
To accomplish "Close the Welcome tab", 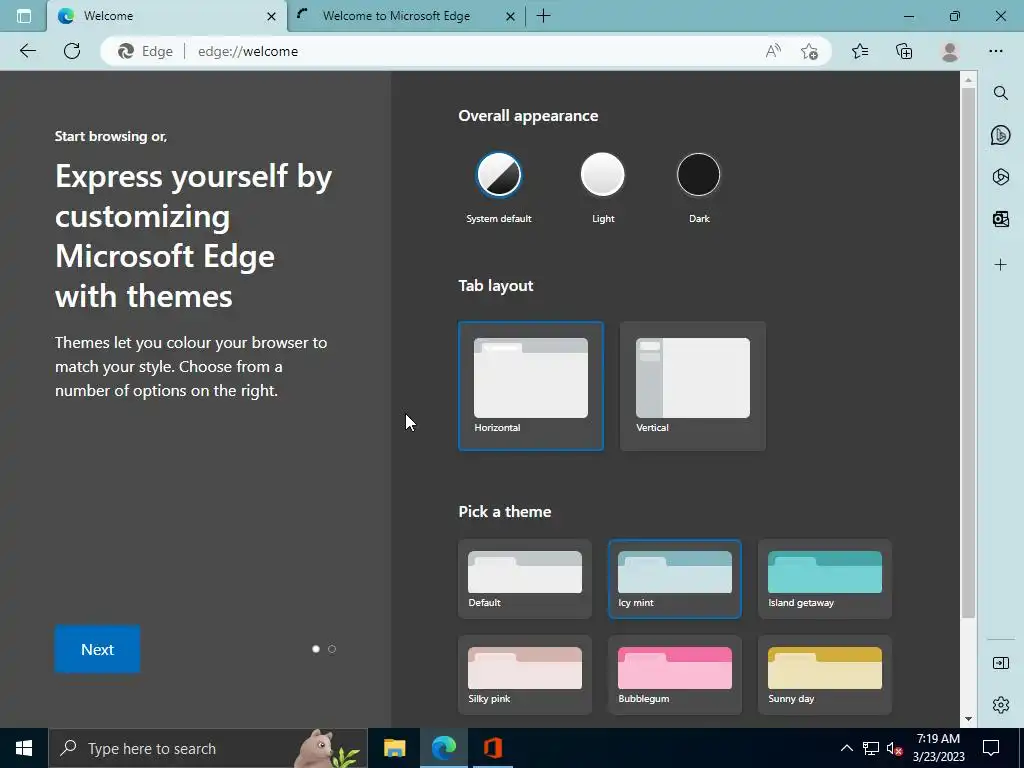I will (272, 16).
